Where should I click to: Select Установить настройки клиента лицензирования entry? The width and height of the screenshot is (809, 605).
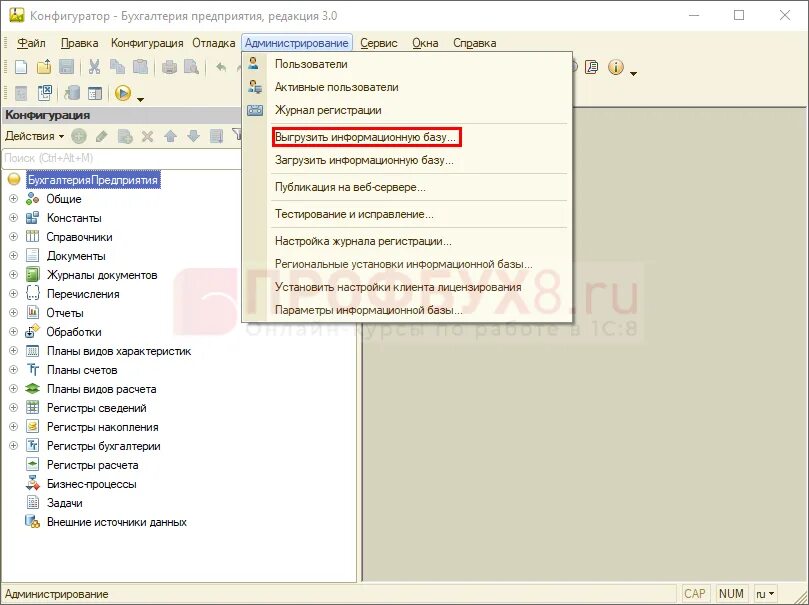(398, 287)
